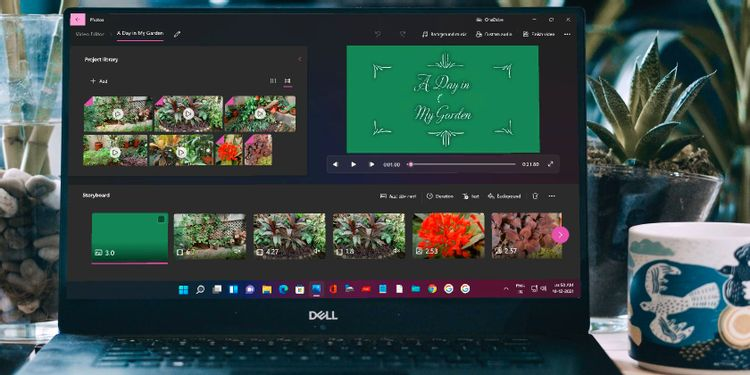Toggle audio icon on 1.8 clip
This screenshot has width=750, height=375.
click(x=396, y=251)
